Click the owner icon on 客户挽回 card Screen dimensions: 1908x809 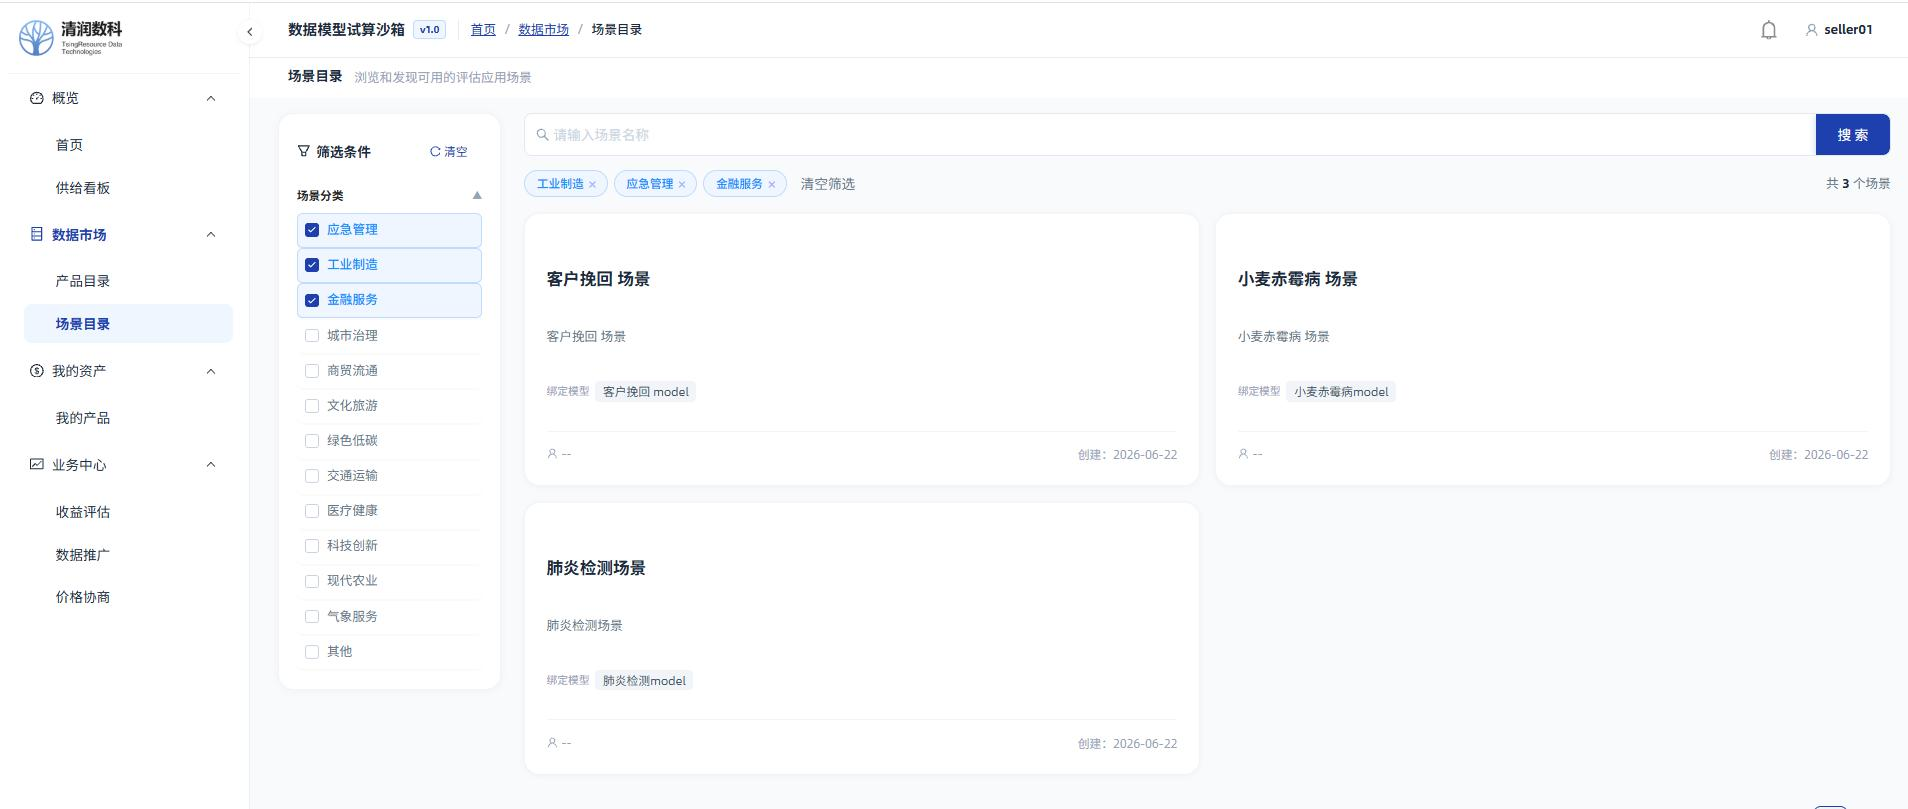[x=552, y=454]
